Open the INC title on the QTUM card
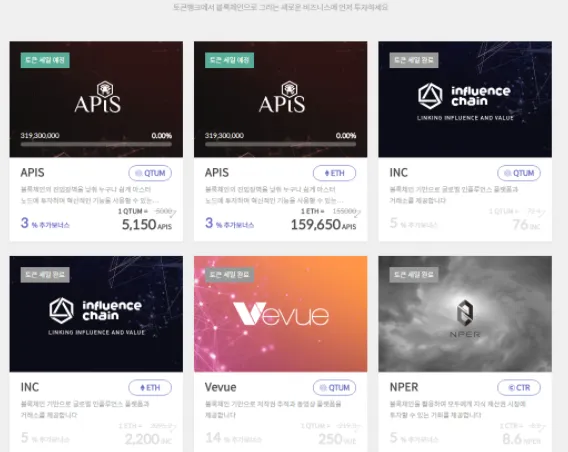The width and height of the screenshot is (568, 452). (x=398, y=172)
